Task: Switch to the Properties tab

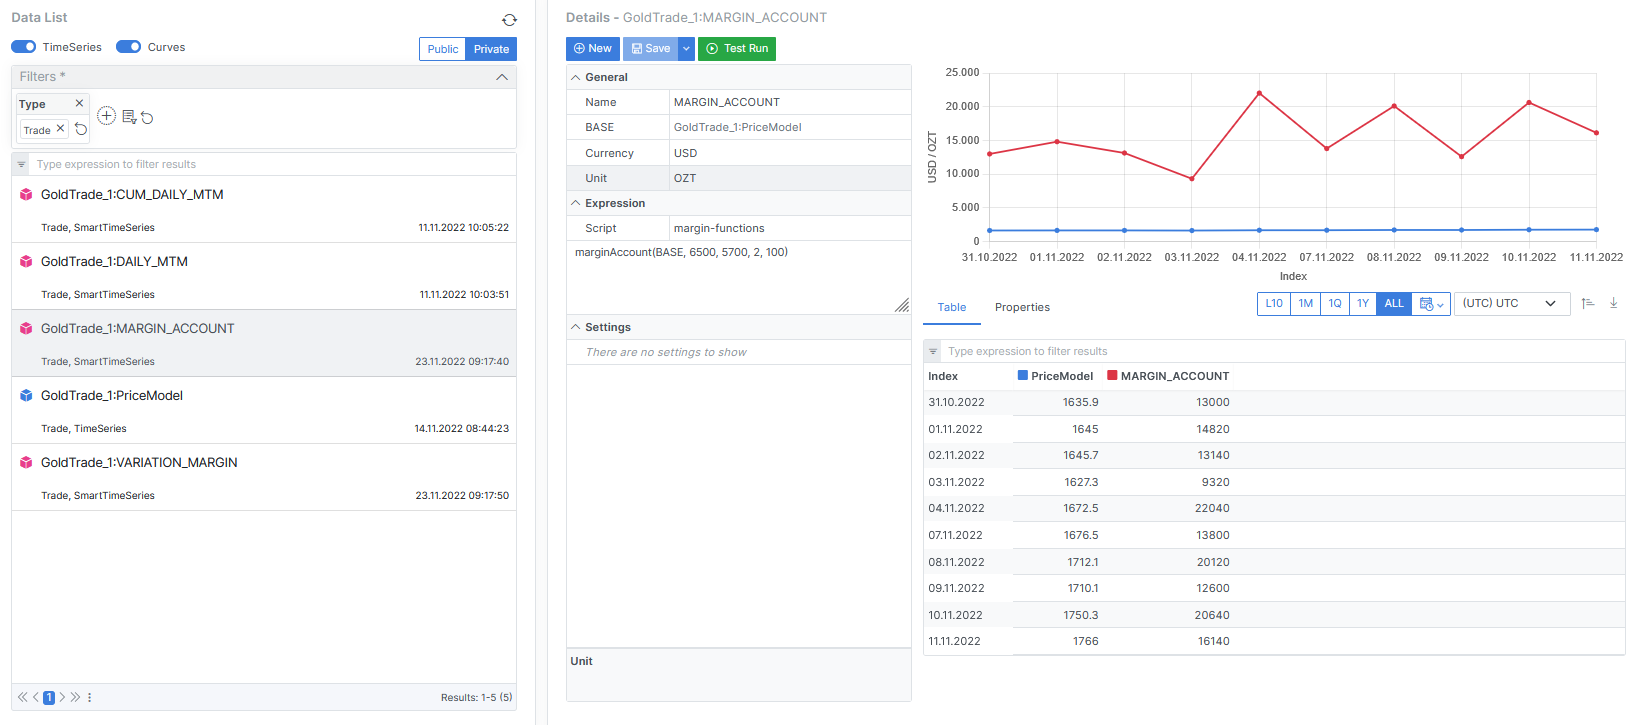Action: pos(1022,307)
